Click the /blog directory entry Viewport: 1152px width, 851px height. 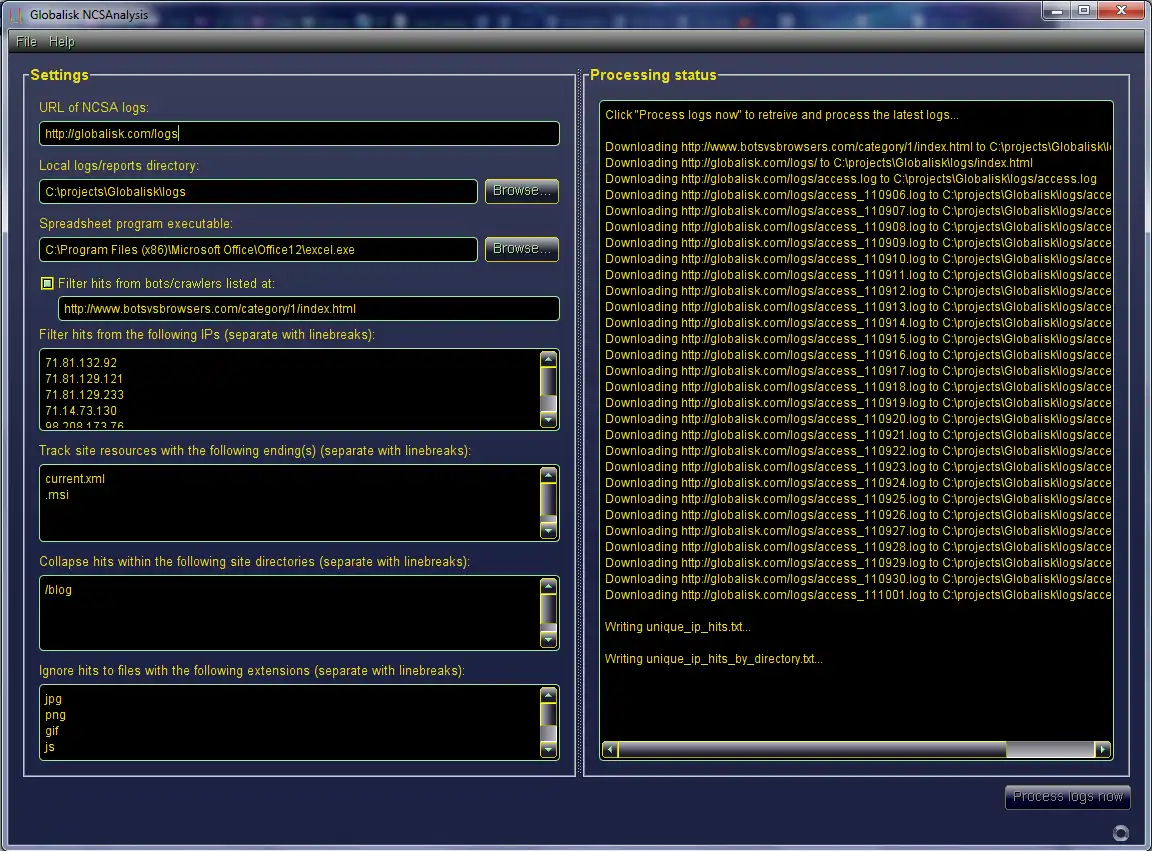pyautogui.click(x=58, y=590)
